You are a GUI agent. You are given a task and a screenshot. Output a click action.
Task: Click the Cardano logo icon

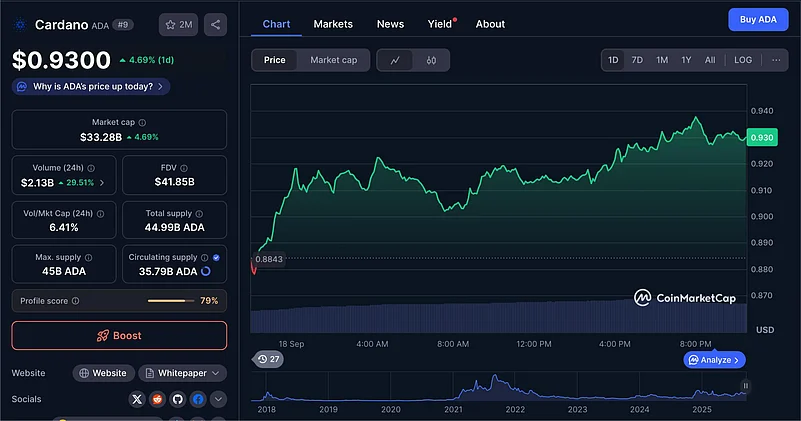20,25
